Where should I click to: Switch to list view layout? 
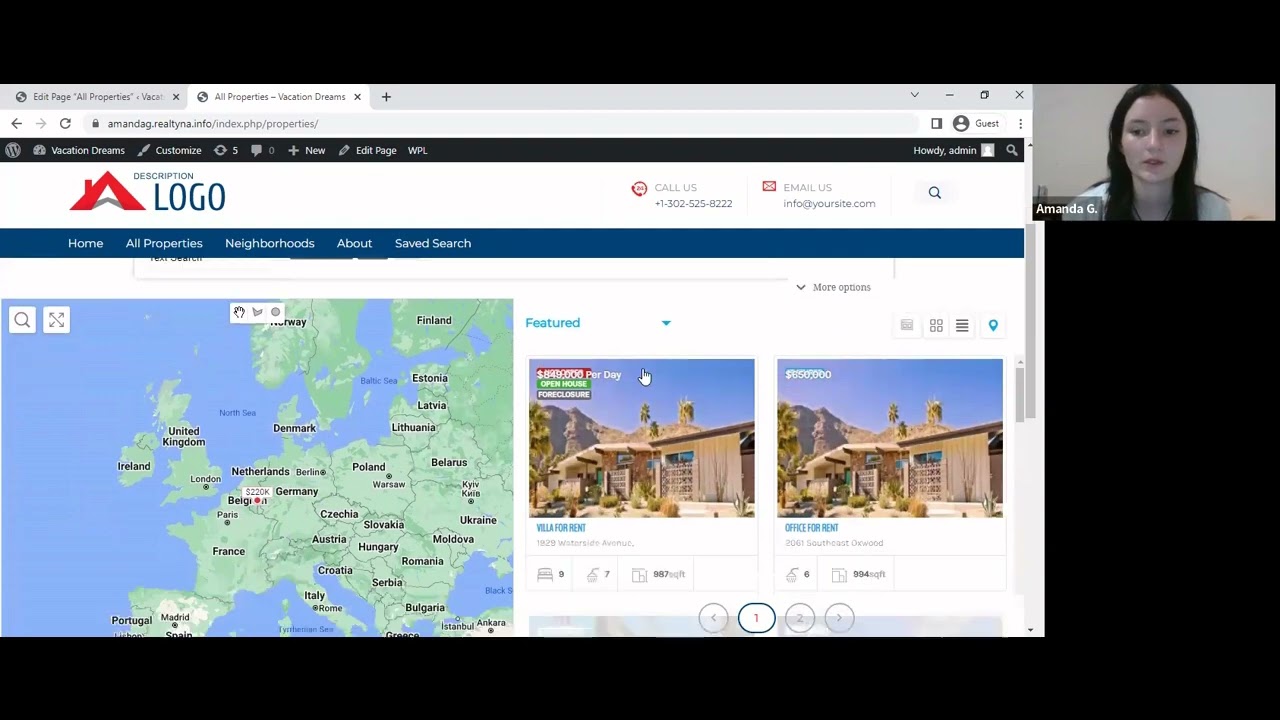pos(962,326)
